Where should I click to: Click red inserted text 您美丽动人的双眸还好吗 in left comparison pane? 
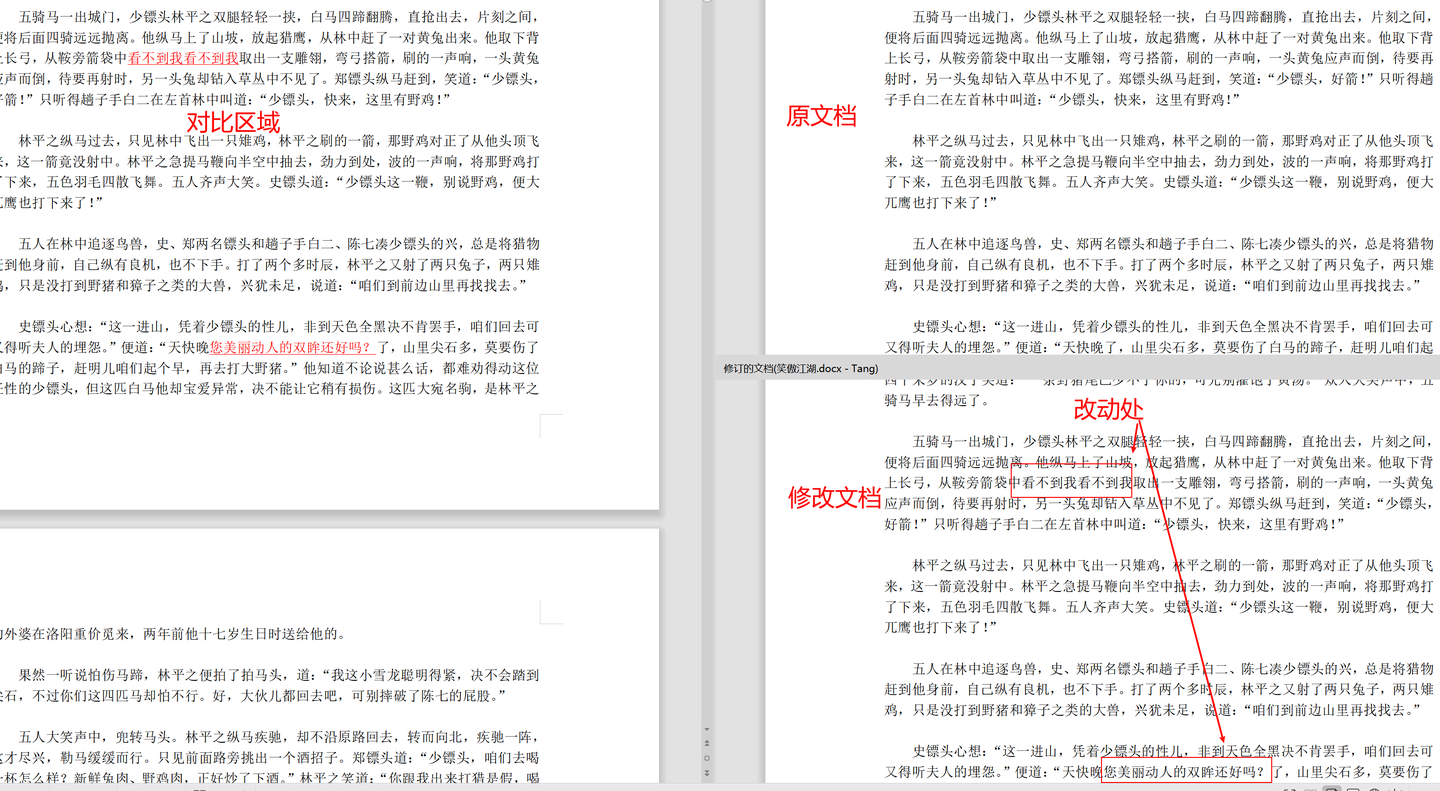[x=293, y=347]
